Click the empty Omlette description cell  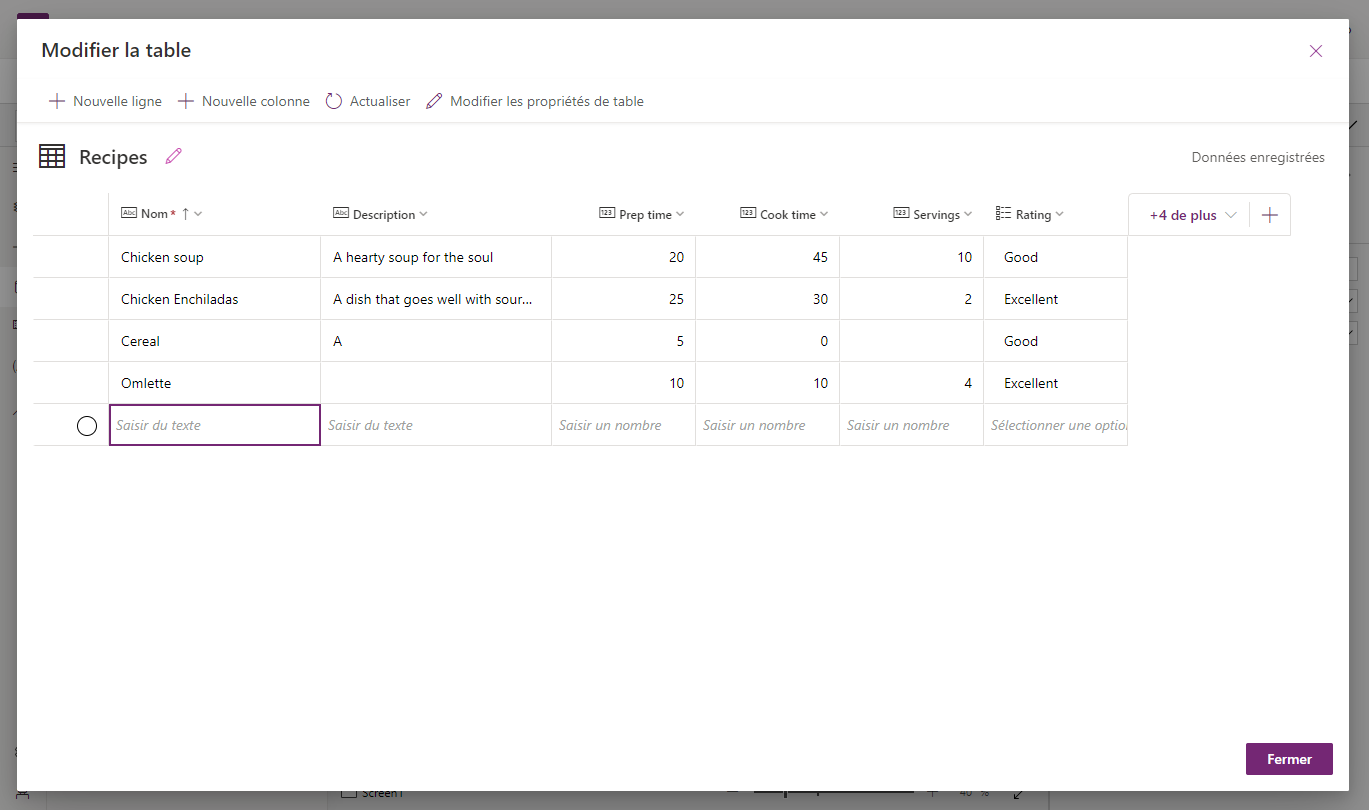[x=436, y=383]
